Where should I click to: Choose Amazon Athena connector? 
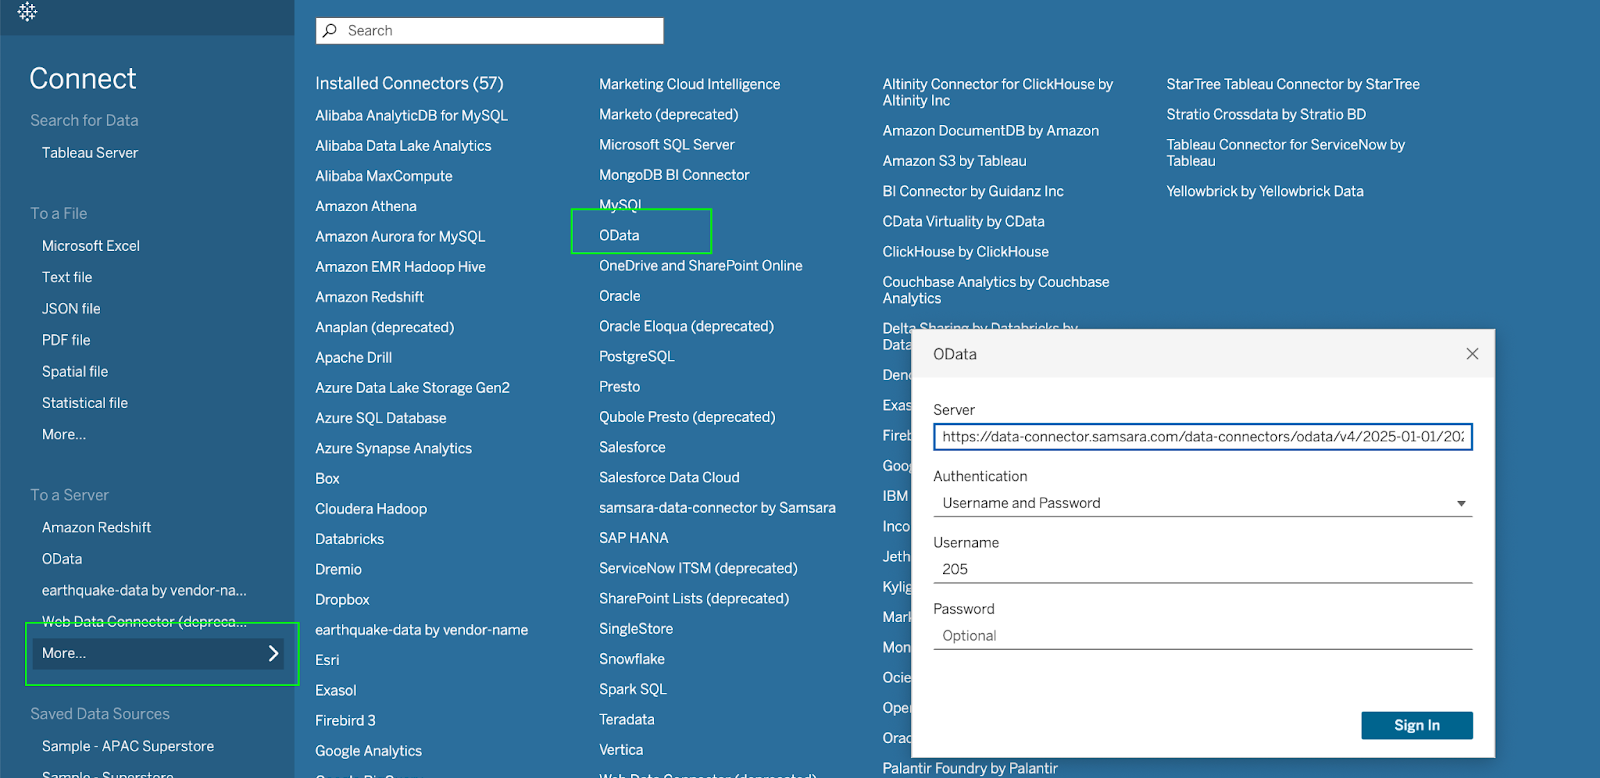click(366, 206)
